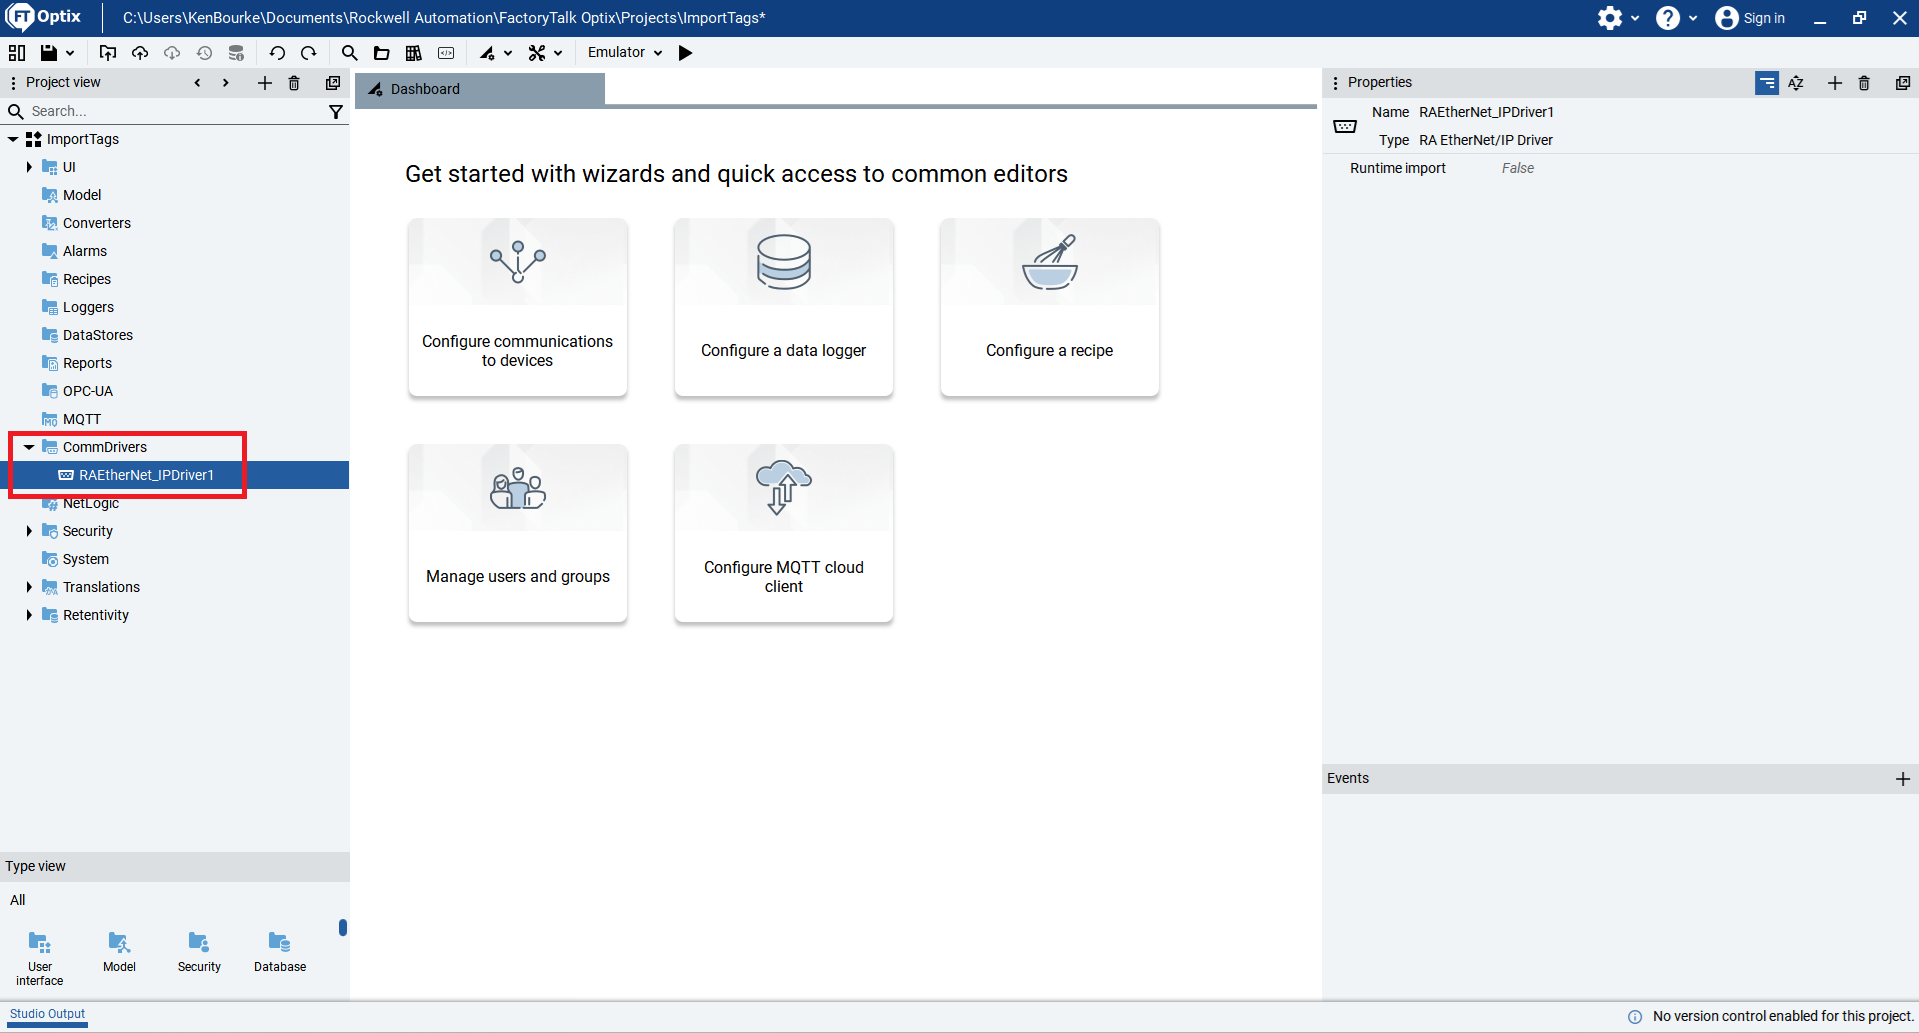
Task: Pop out the Project view panel
Action: click(x=333, y=83)
